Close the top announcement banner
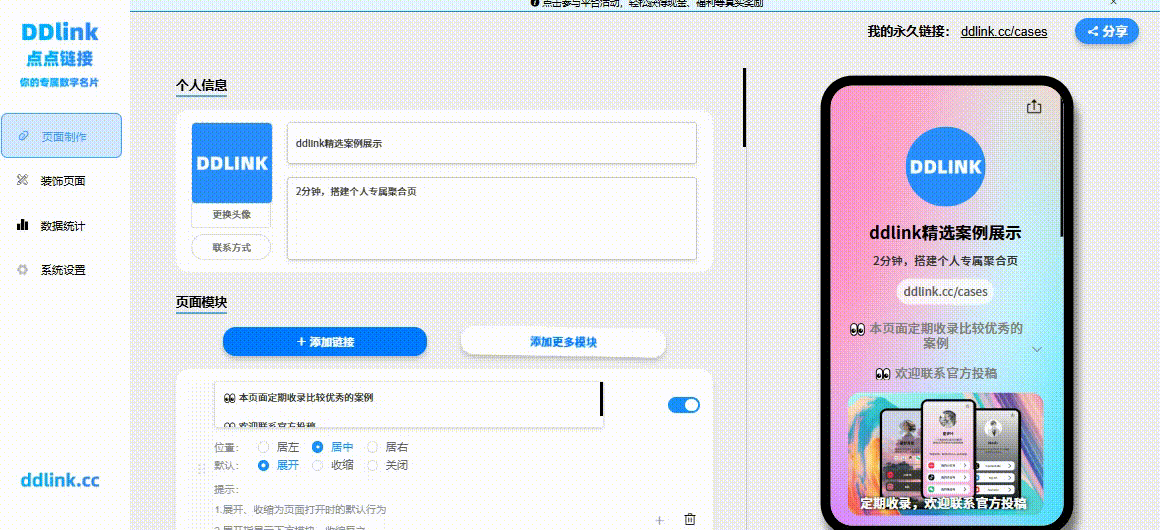Viewport: 1160px width, 530px height. tap(1113, 3)
